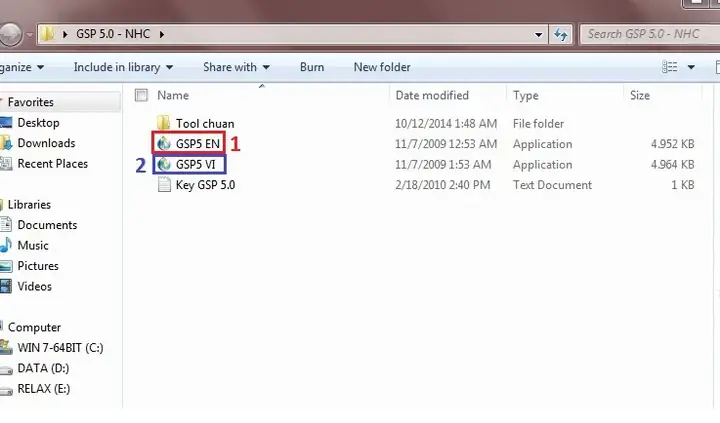Viewport: 720px width, 423px height.
Task: Open recent pages dropdown beside Back button
Action: [29, 34]
